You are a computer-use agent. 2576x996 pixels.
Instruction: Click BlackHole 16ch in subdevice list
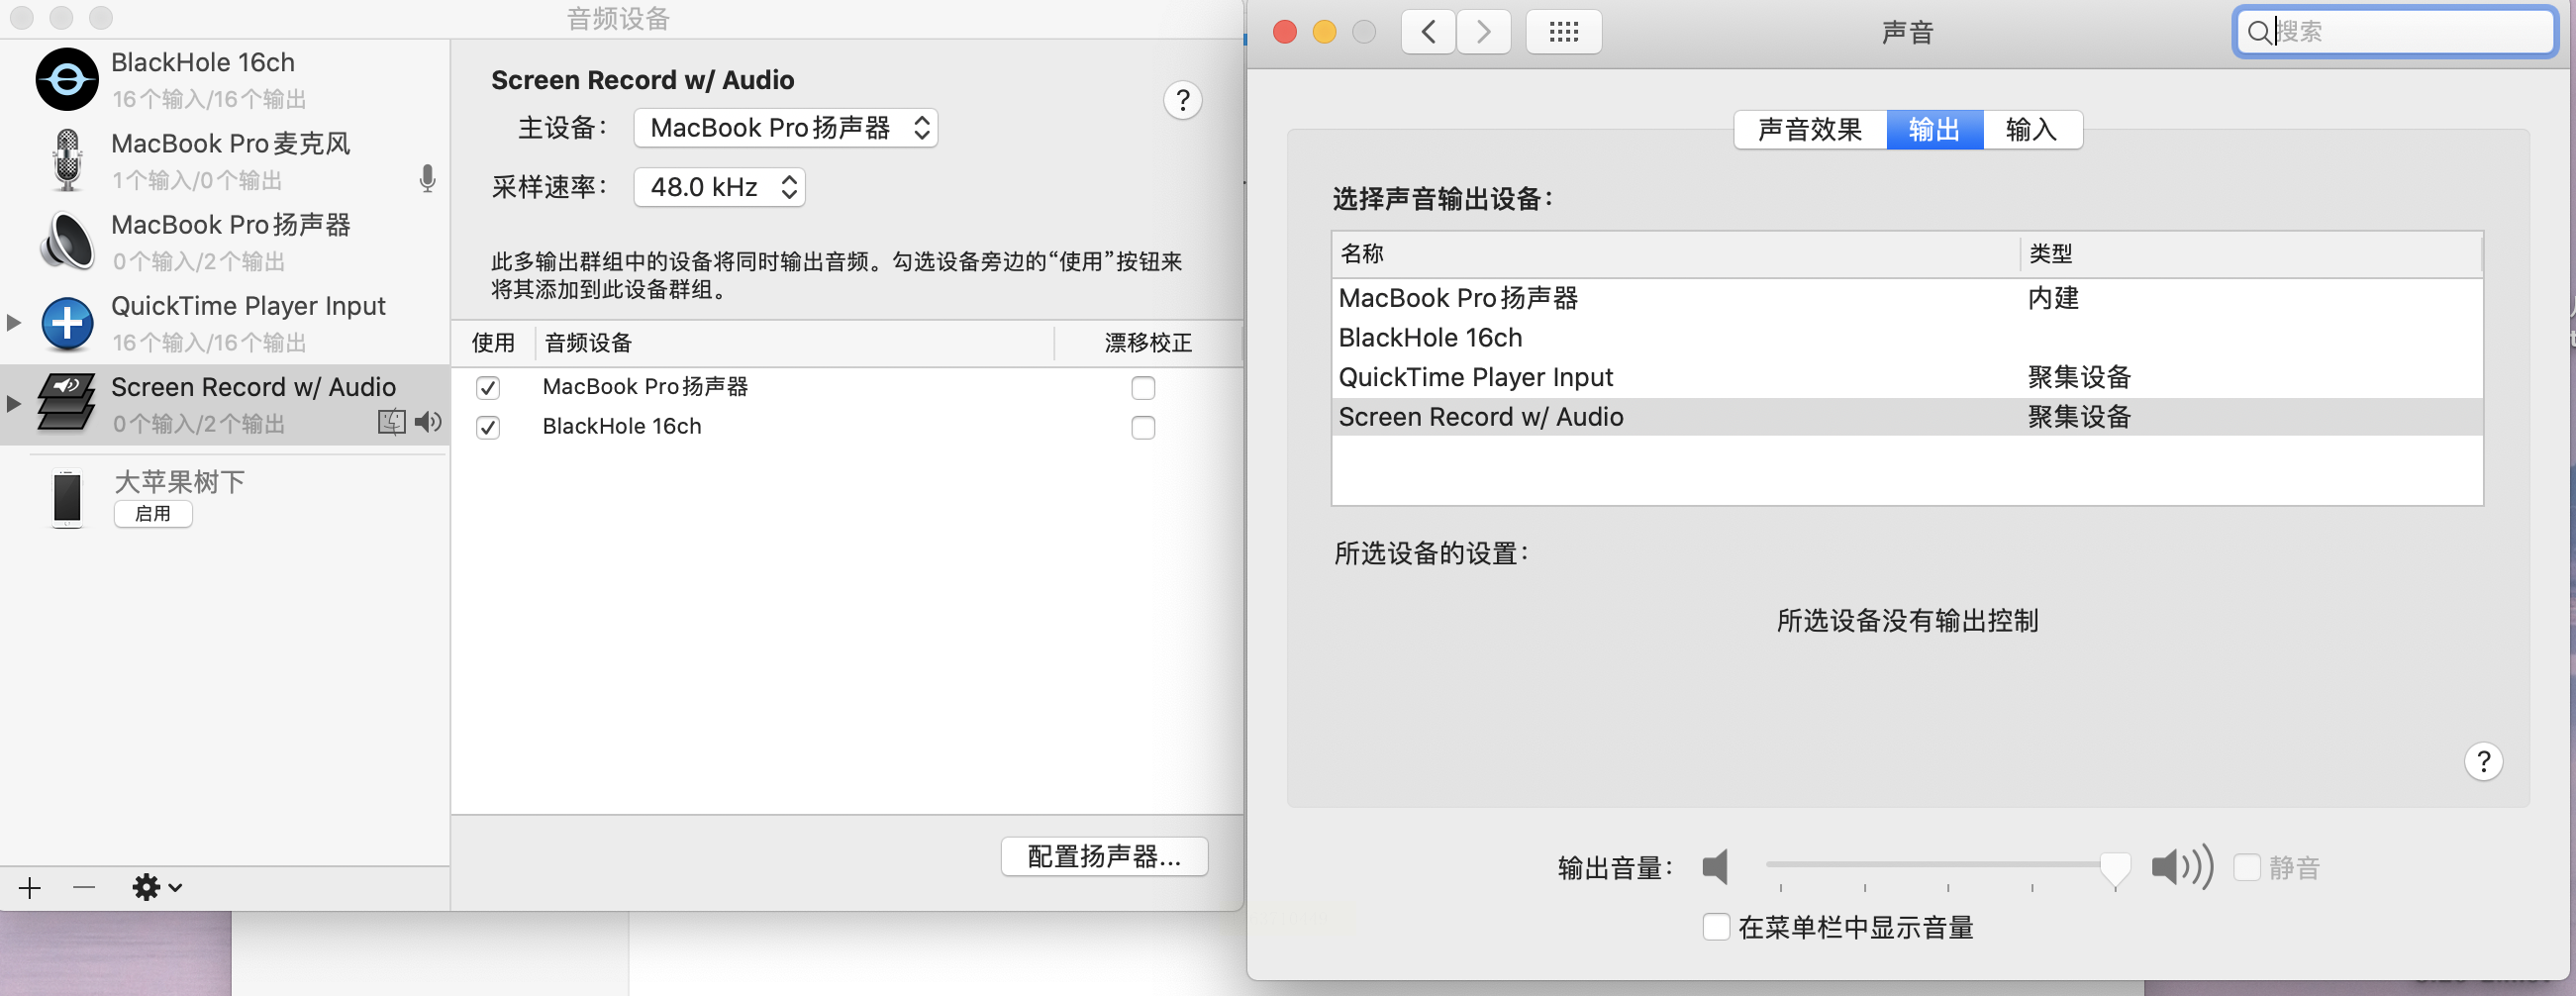tap(622, 427)
